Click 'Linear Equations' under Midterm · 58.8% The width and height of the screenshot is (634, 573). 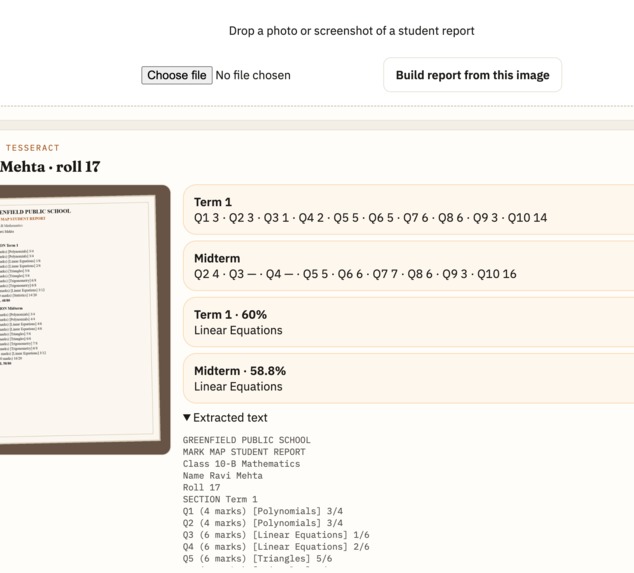[x=238, y=387]
